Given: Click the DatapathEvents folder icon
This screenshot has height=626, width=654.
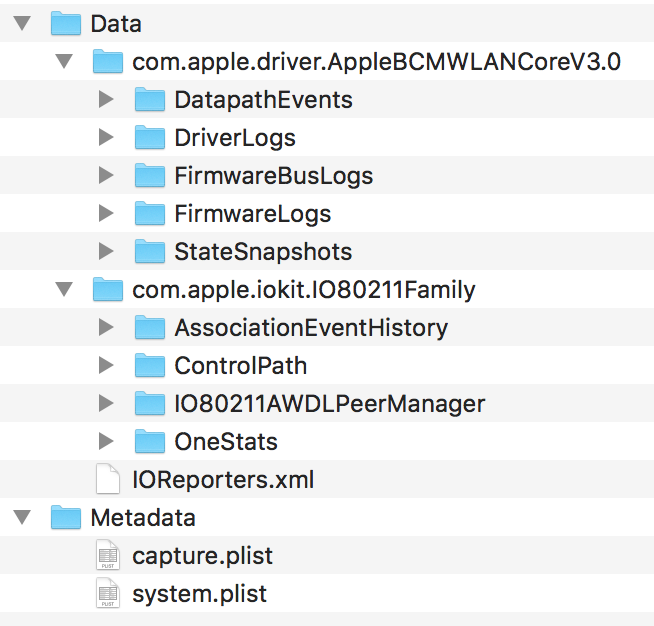Looking at the screenshot, I should (x=148, y=100).
